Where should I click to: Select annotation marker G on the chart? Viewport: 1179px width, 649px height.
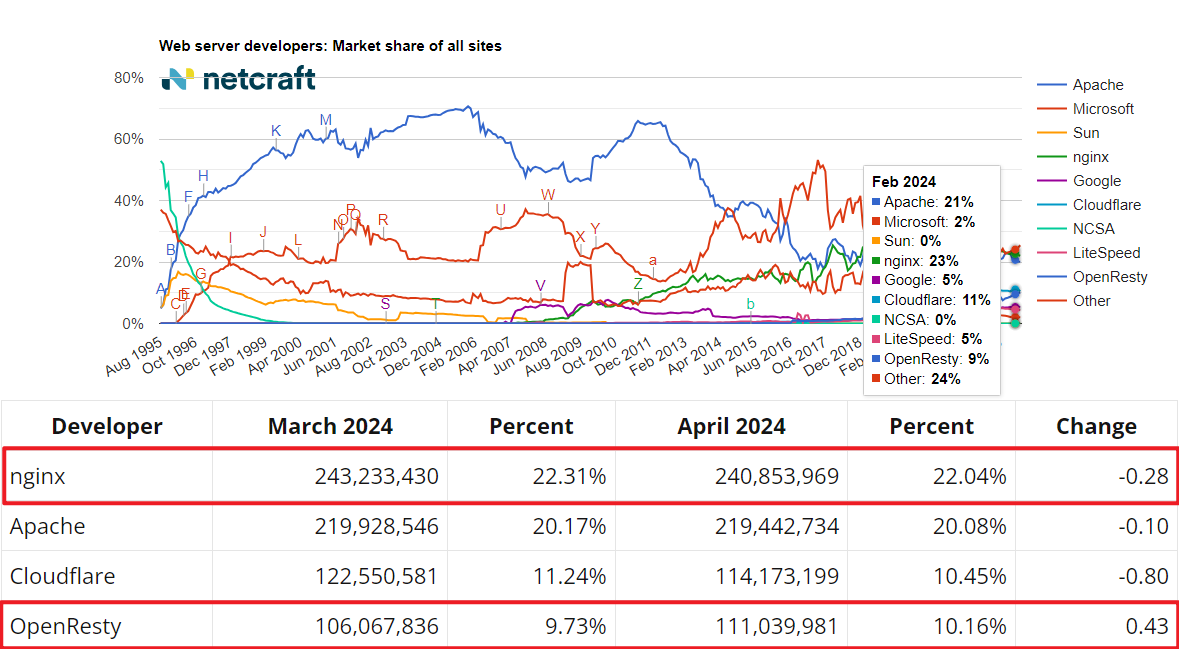pos(201,274)
